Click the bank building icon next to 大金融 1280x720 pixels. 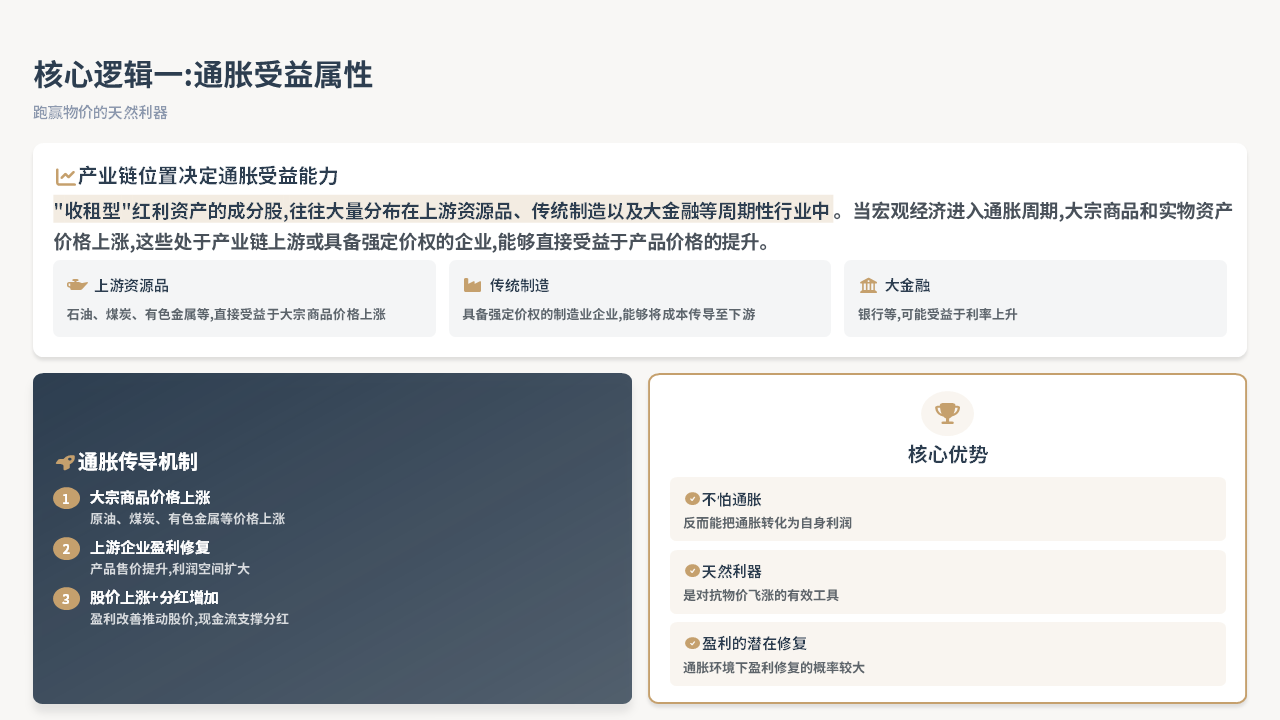tap(868, 286)
